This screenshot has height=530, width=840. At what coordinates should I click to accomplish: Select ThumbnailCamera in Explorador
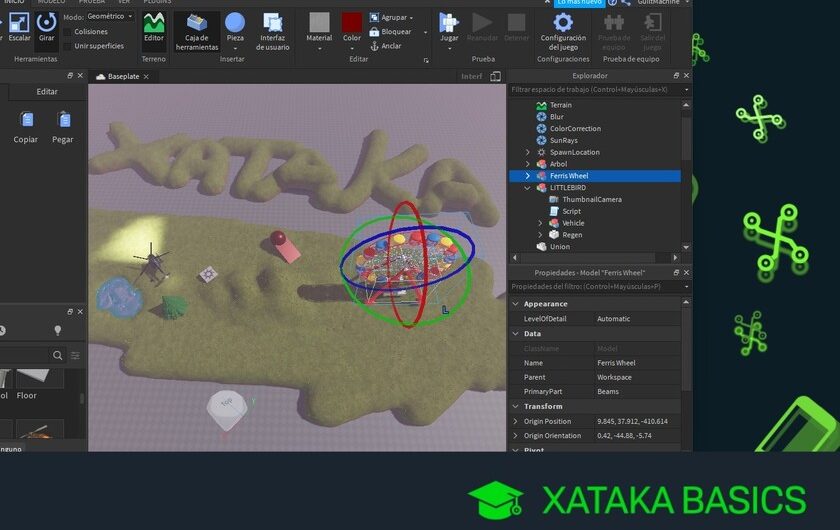coord(591,199)
